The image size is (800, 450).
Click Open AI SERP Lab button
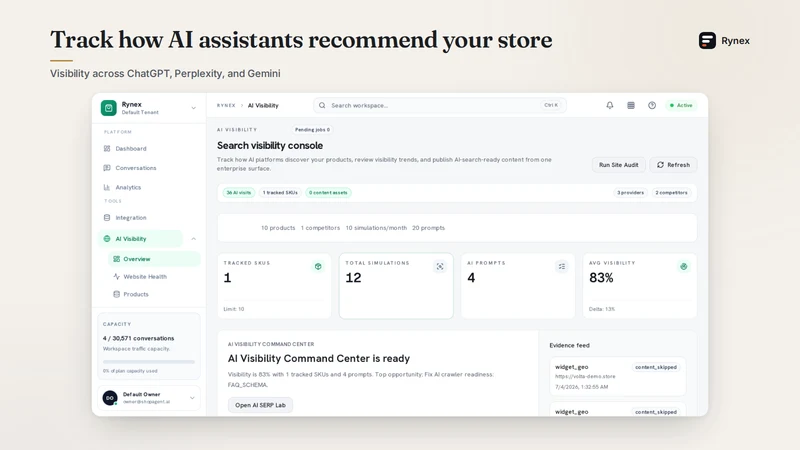click(260, 405)
